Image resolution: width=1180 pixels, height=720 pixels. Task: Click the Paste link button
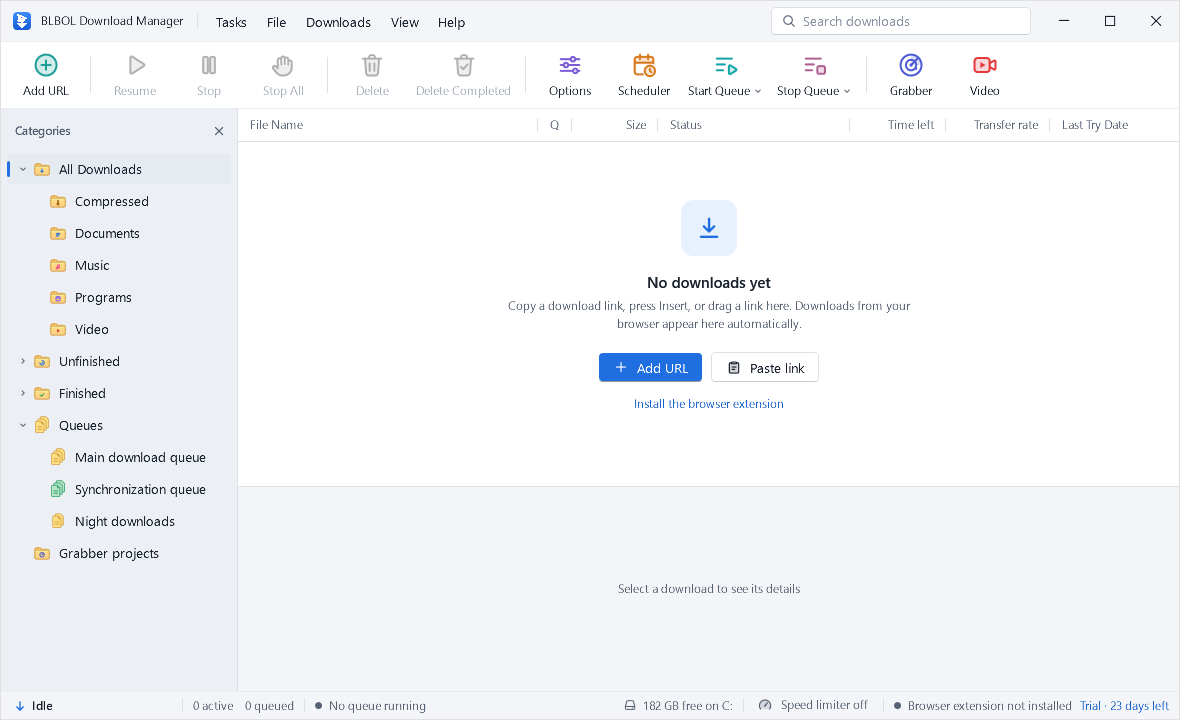[x=765, y=368]
